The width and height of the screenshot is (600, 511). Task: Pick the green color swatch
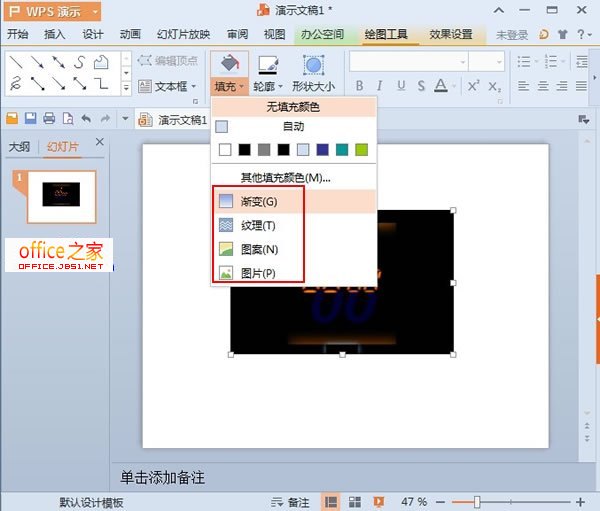coord(361,150)
